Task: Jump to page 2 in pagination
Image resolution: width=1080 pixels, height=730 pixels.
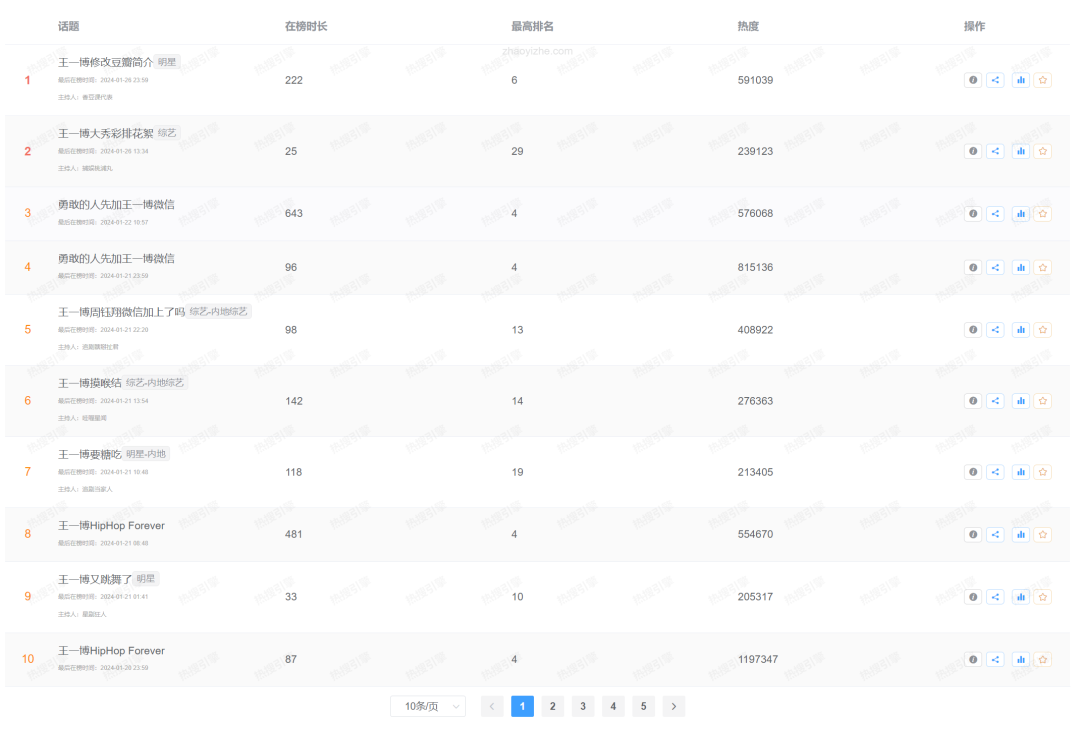Action: coord(553,706)
